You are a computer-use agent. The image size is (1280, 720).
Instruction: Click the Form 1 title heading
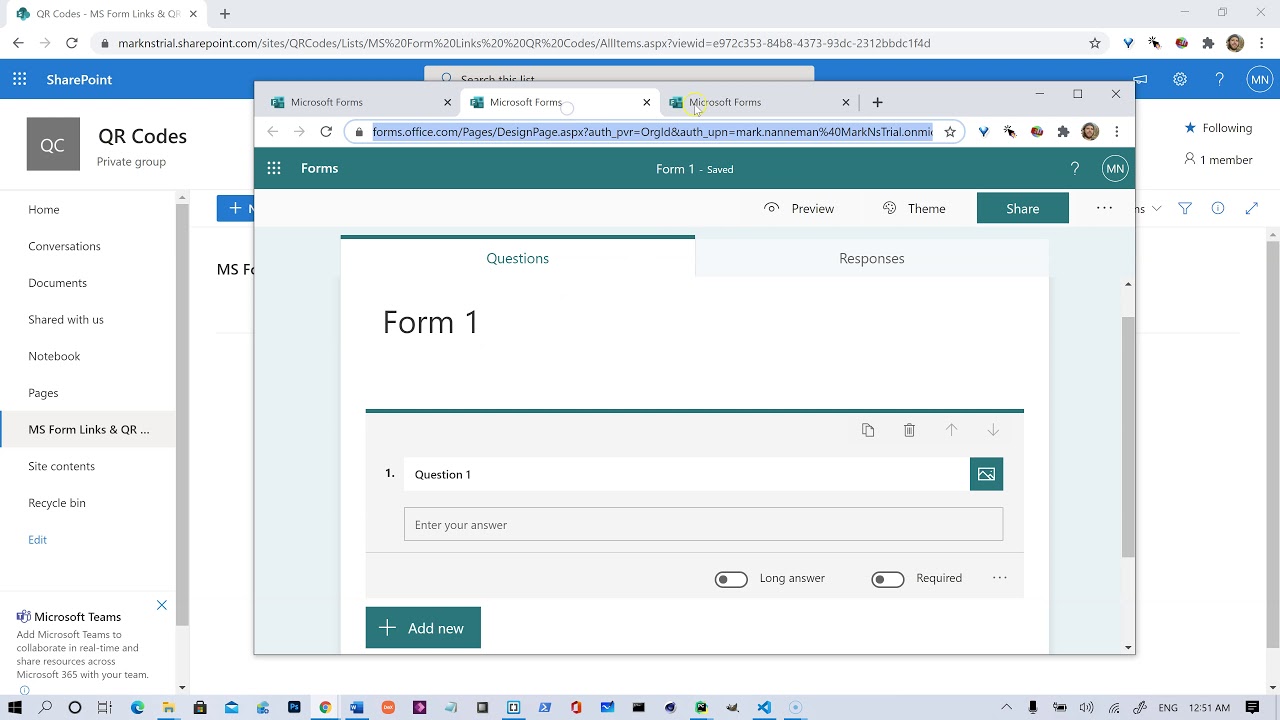coord(431,322)
